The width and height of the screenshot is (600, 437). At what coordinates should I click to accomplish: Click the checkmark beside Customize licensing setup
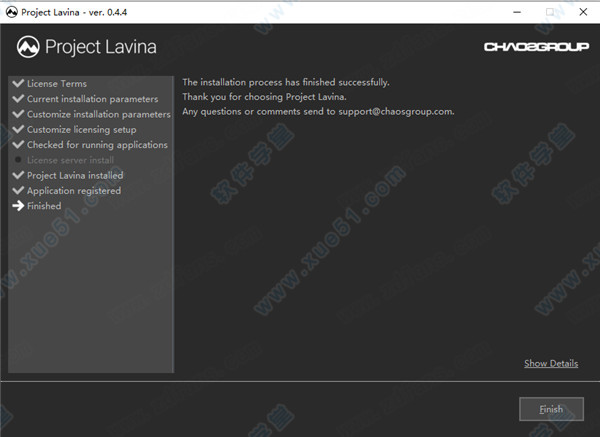pyautogui.click(x=18, y=129)
